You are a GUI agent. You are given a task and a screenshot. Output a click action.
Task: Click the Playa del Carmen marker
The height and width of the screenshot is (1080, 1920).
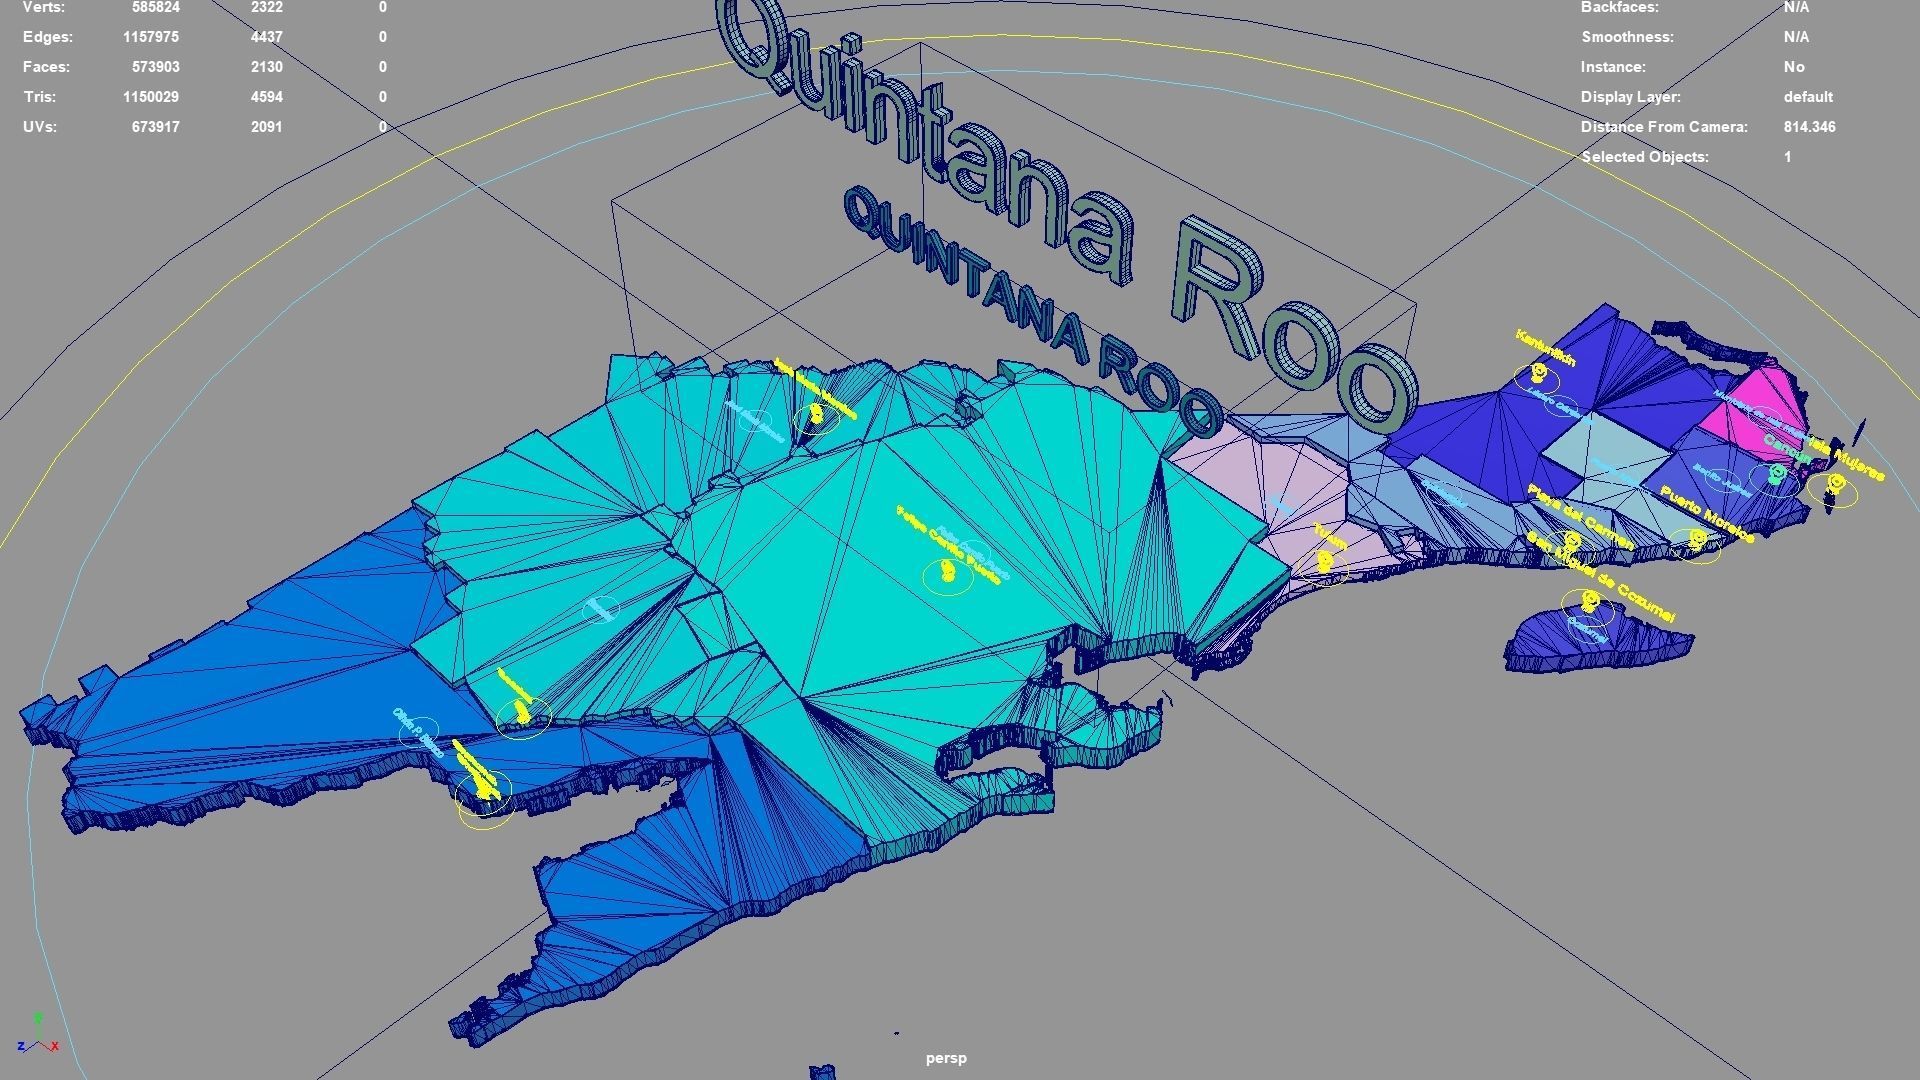point(1572,541)
